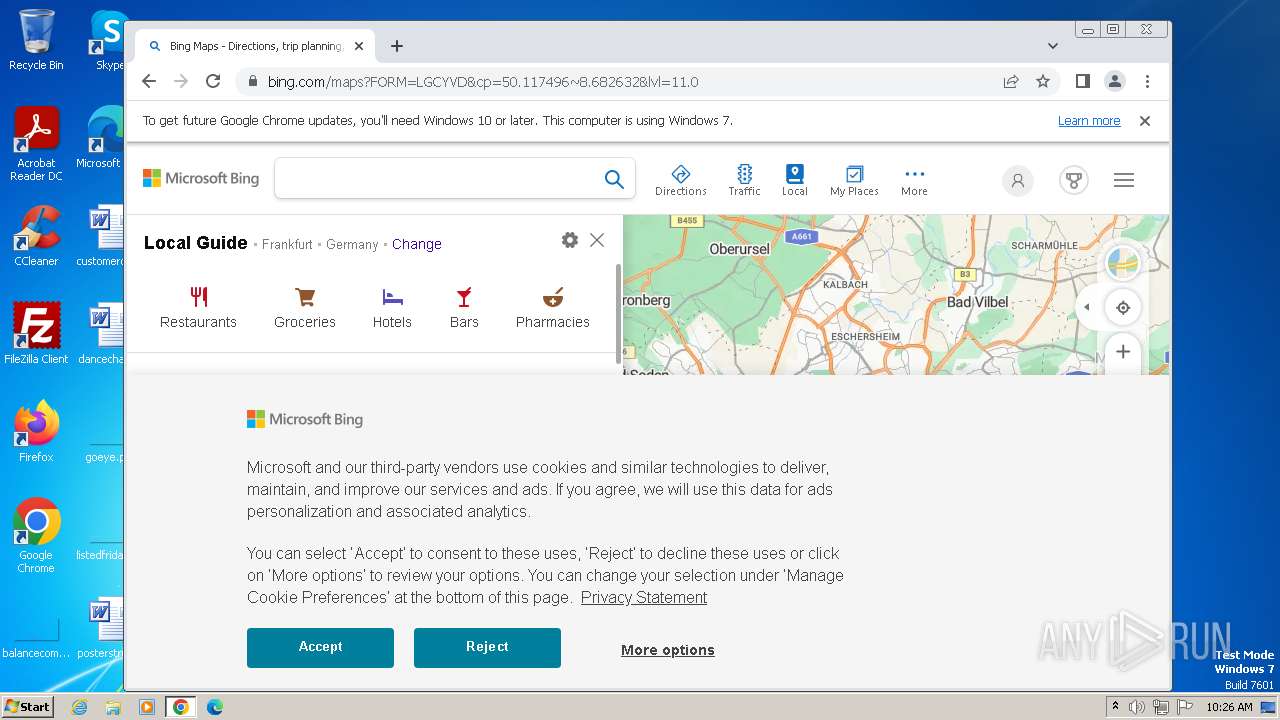The height and width of the screenshot is (720, 1280).
Task: Open the Windows Start menu
Action: 28,706
